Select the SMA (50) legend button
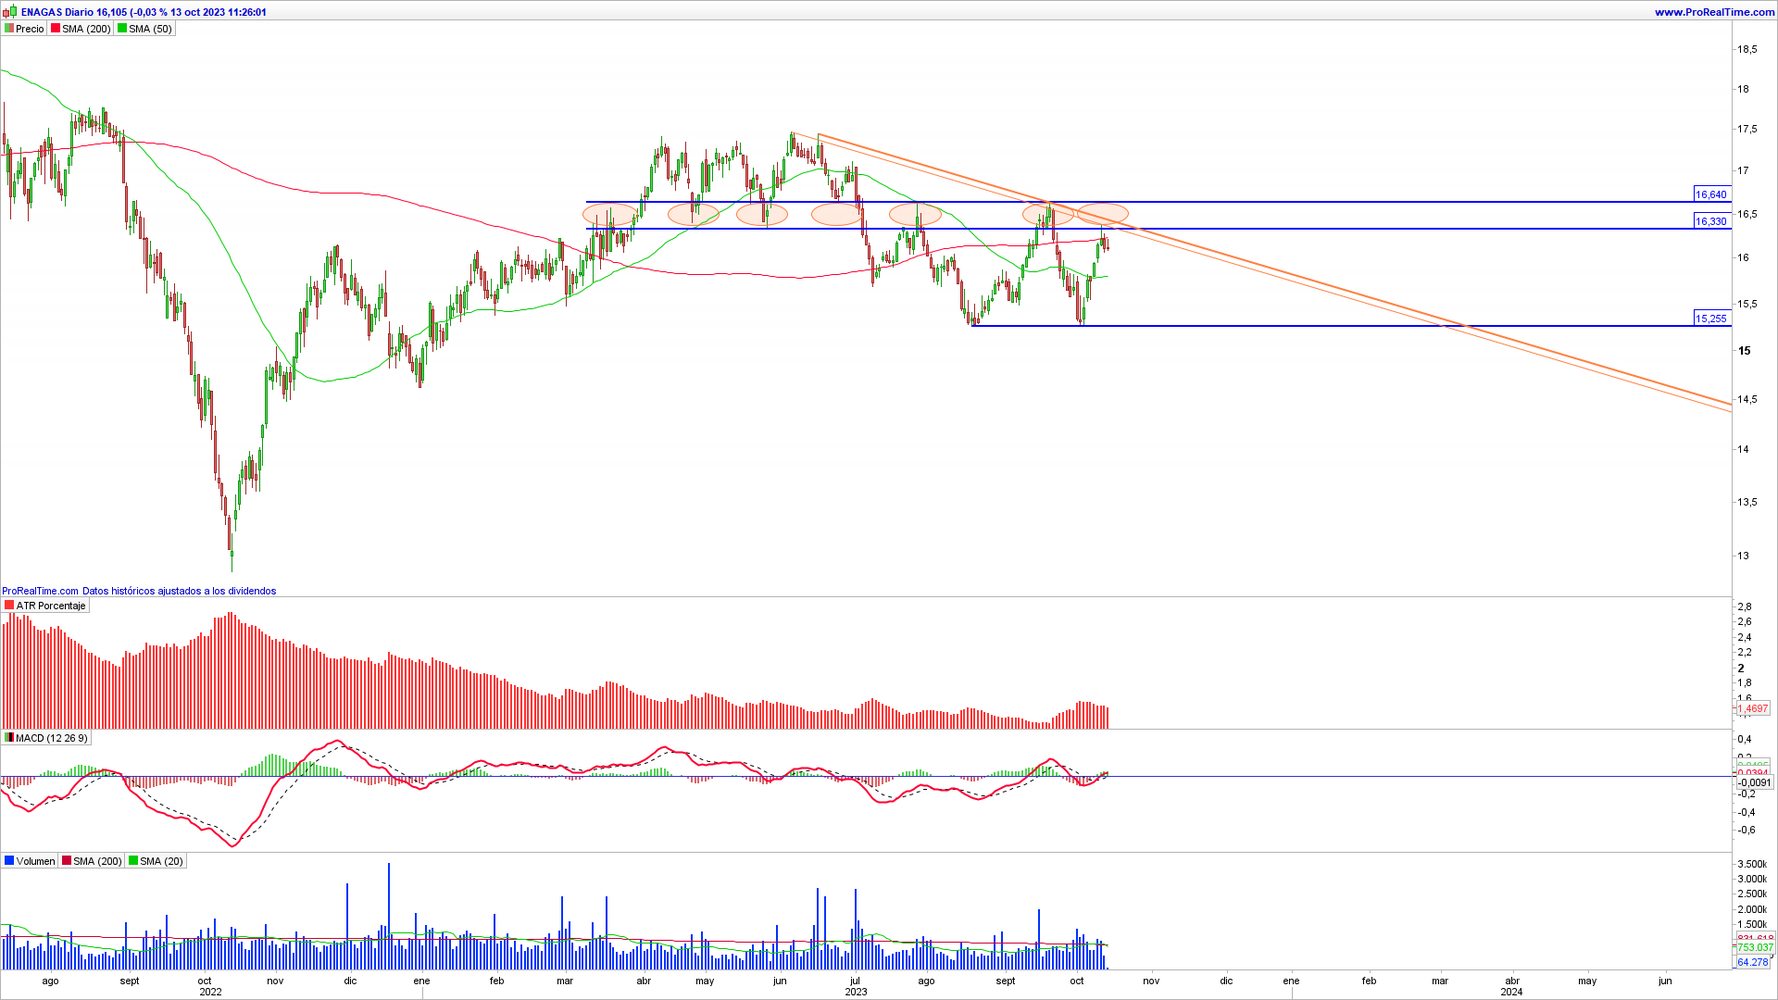The width and height of the screenshot is (1778, 1000). click(x=145, y=29)
